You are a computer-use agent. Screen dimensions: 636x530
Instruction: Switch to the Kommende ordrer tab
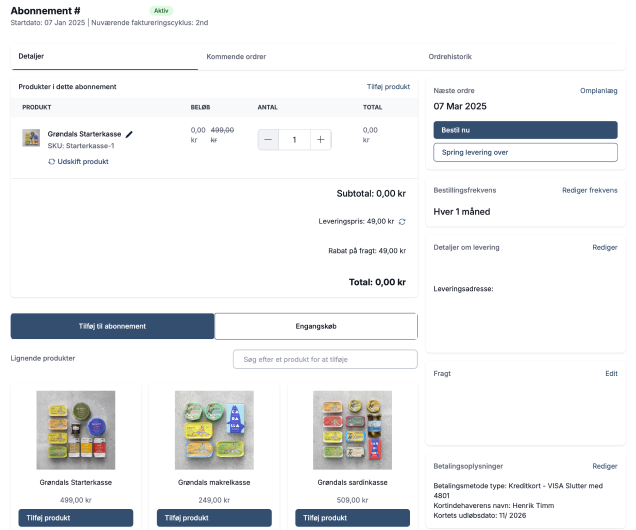click(236, 57)
